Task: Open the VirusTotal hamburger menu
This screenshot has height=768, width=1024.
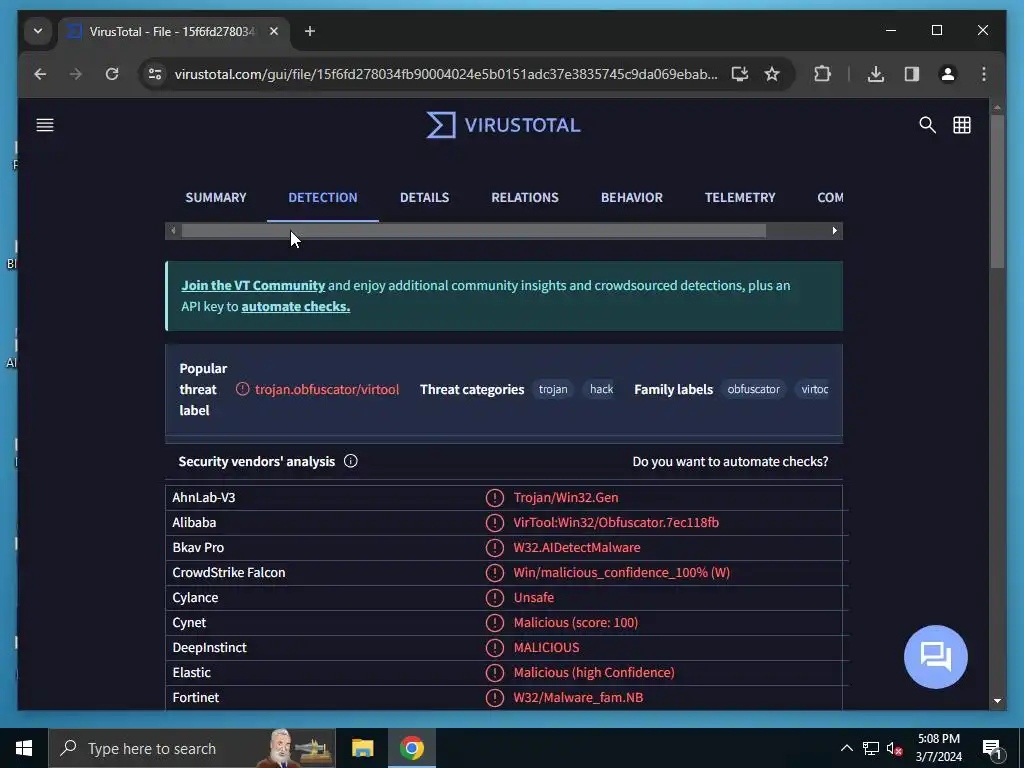Action: [x=44, y=125]
